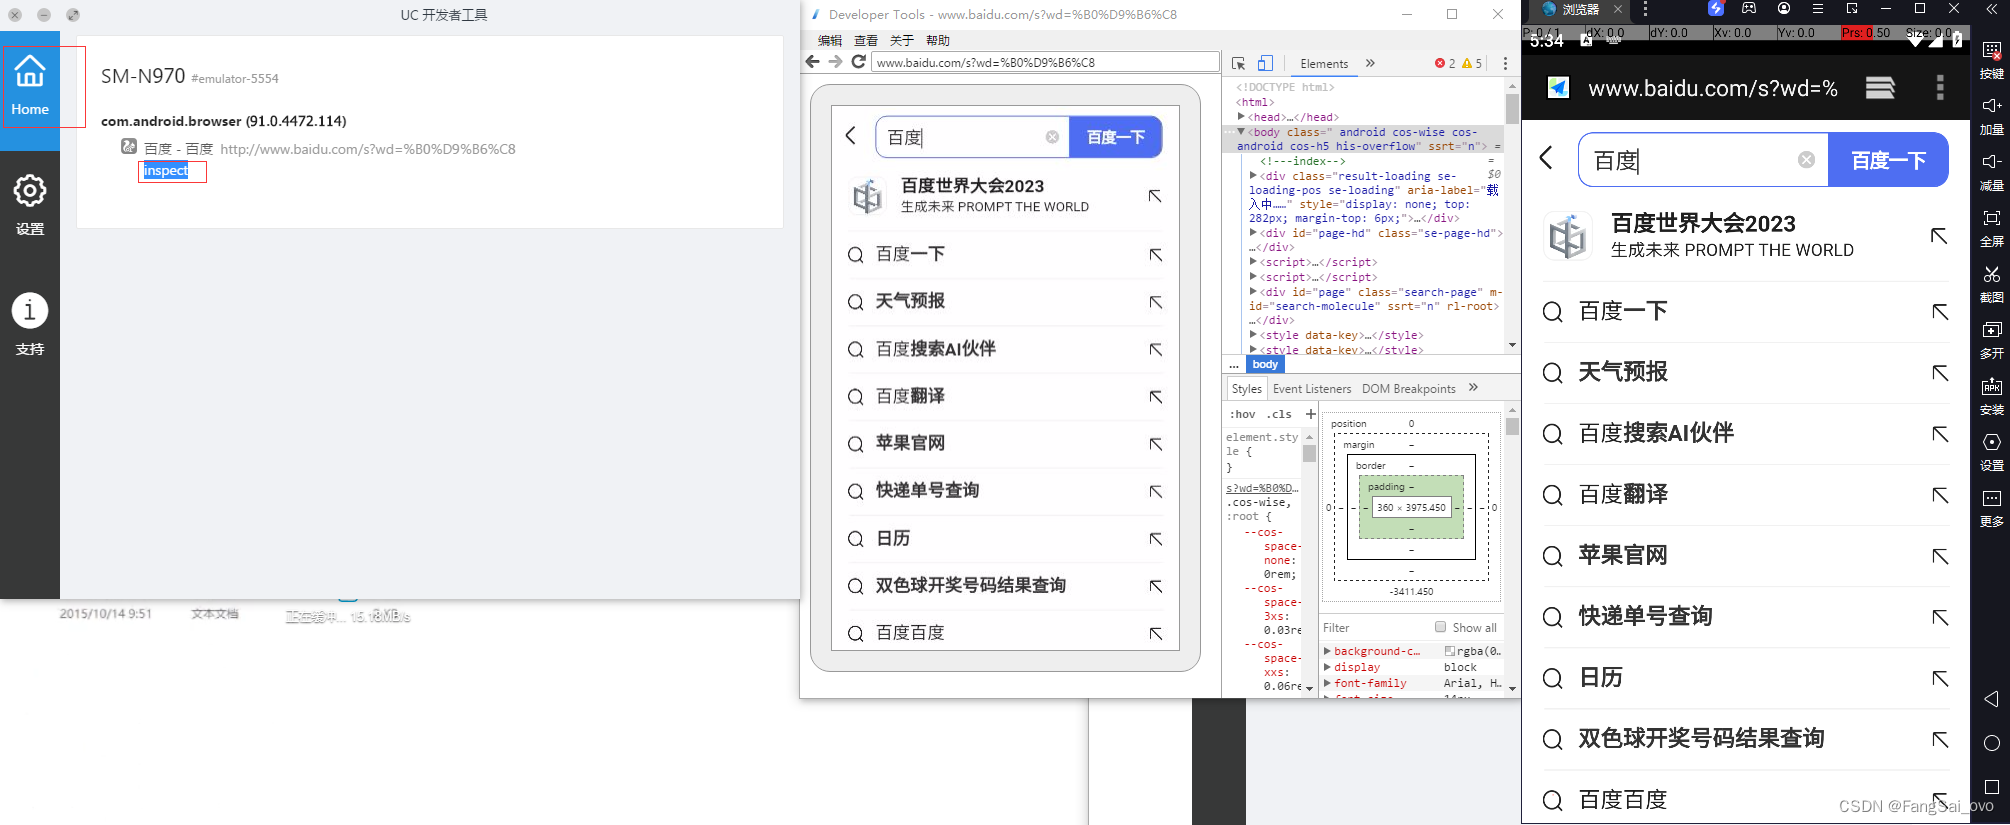This screenshot has width=2010, height=825.
Task: Open 多开 multi-instance in emulator sidebar
Action: (1991, 340)
